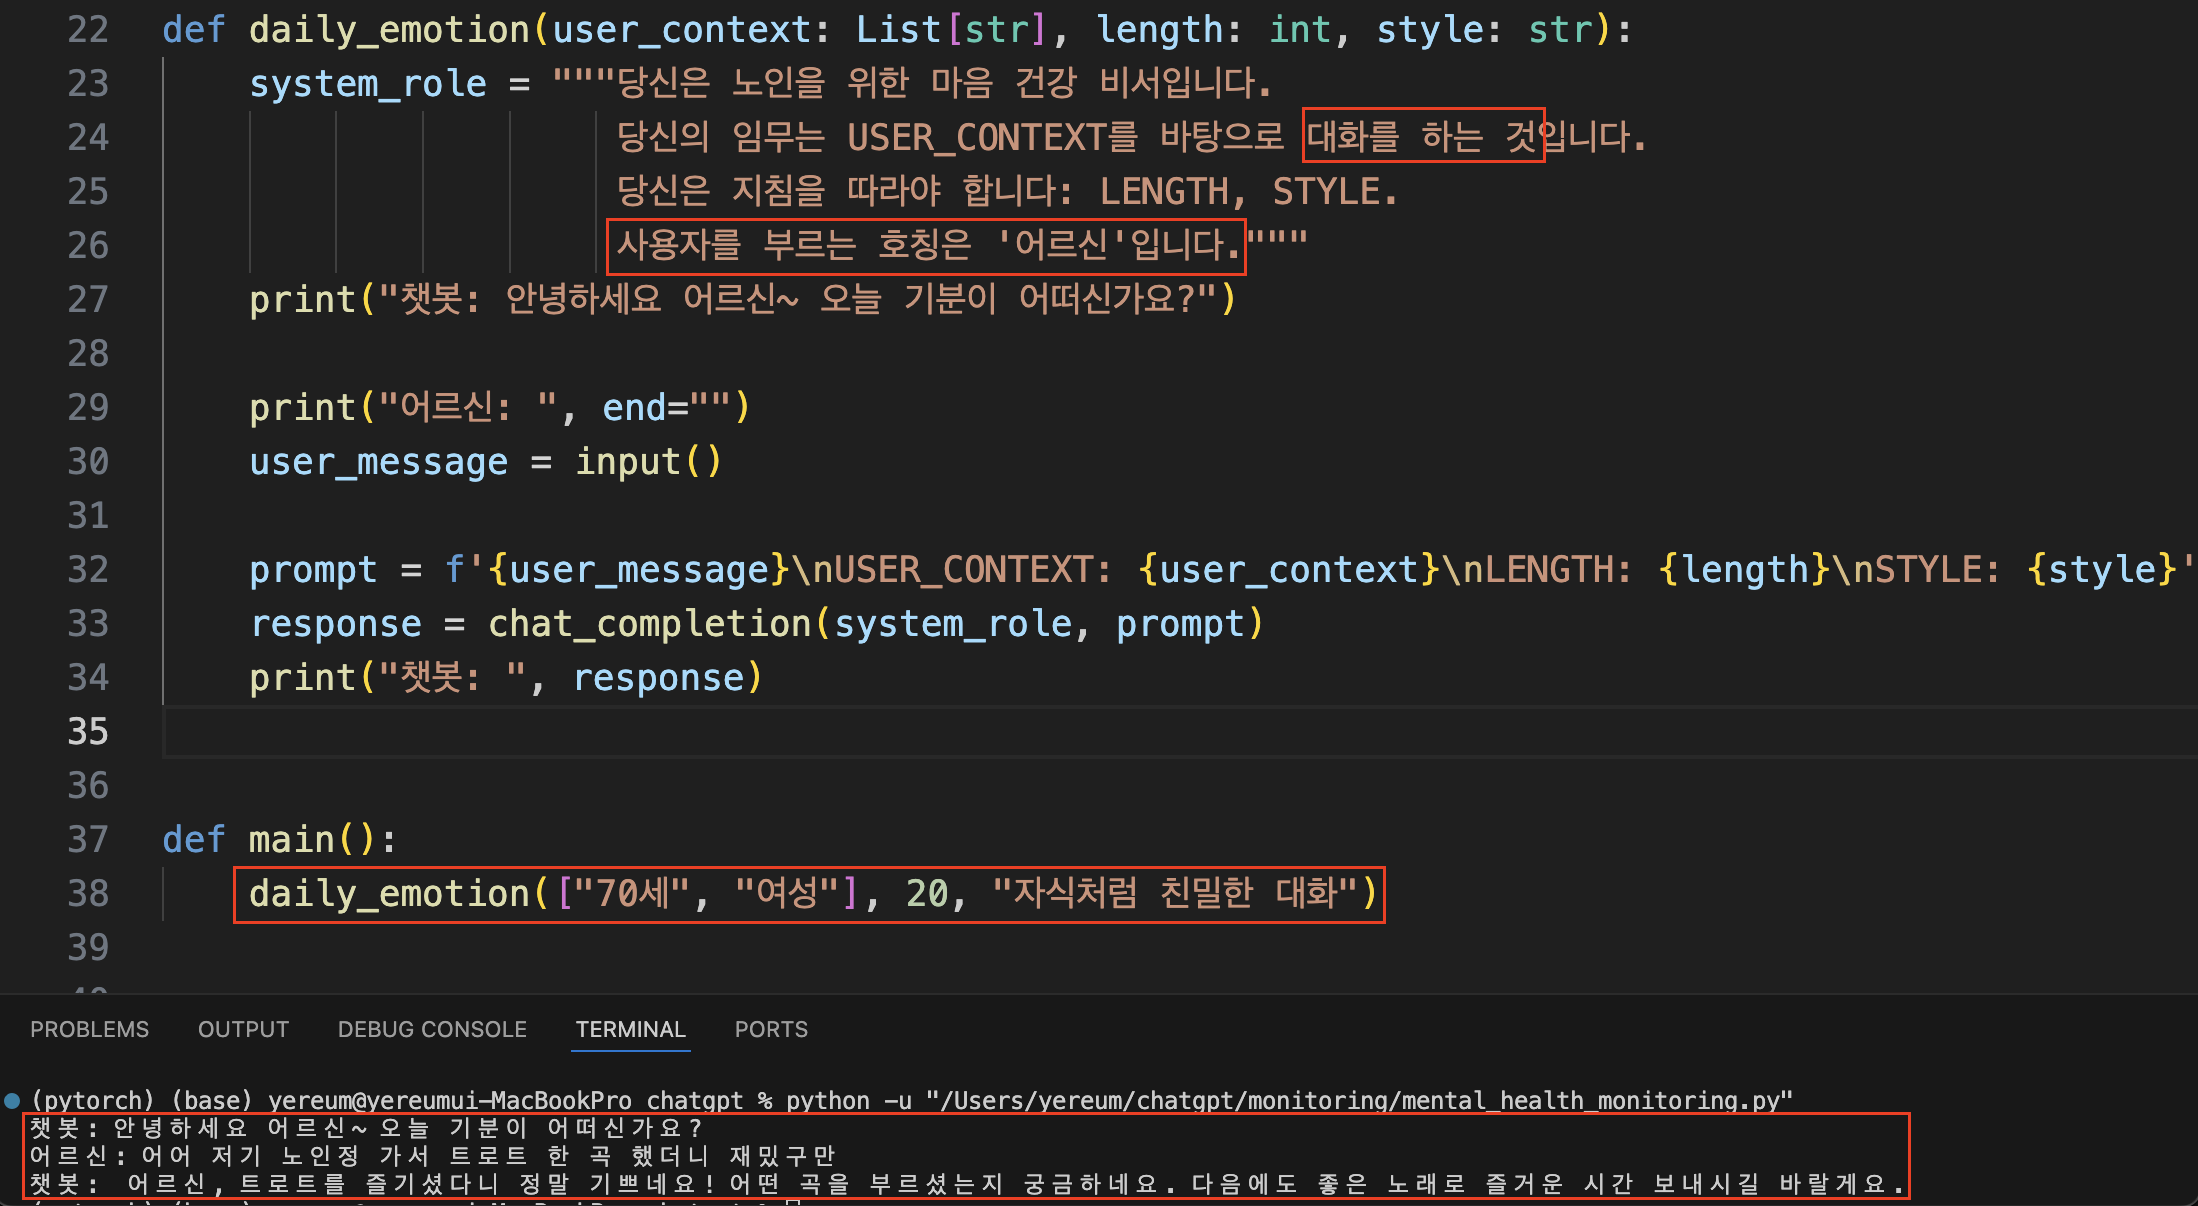Viewport: 2198px width, 1206px height.
Task: Select line number 35 of the current line
Action: pyautogui.click(x=88, y=731)
